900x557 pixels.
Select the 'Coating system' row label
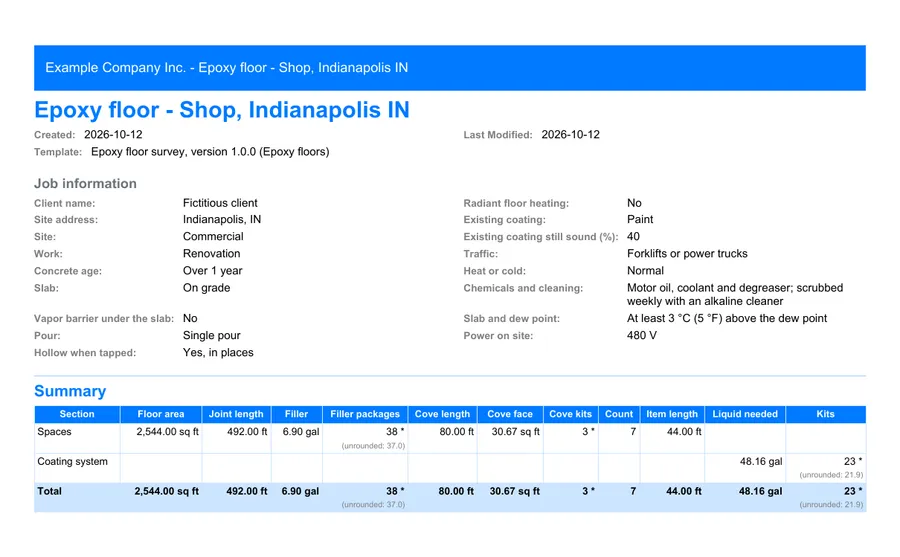(x=72, y=461)
